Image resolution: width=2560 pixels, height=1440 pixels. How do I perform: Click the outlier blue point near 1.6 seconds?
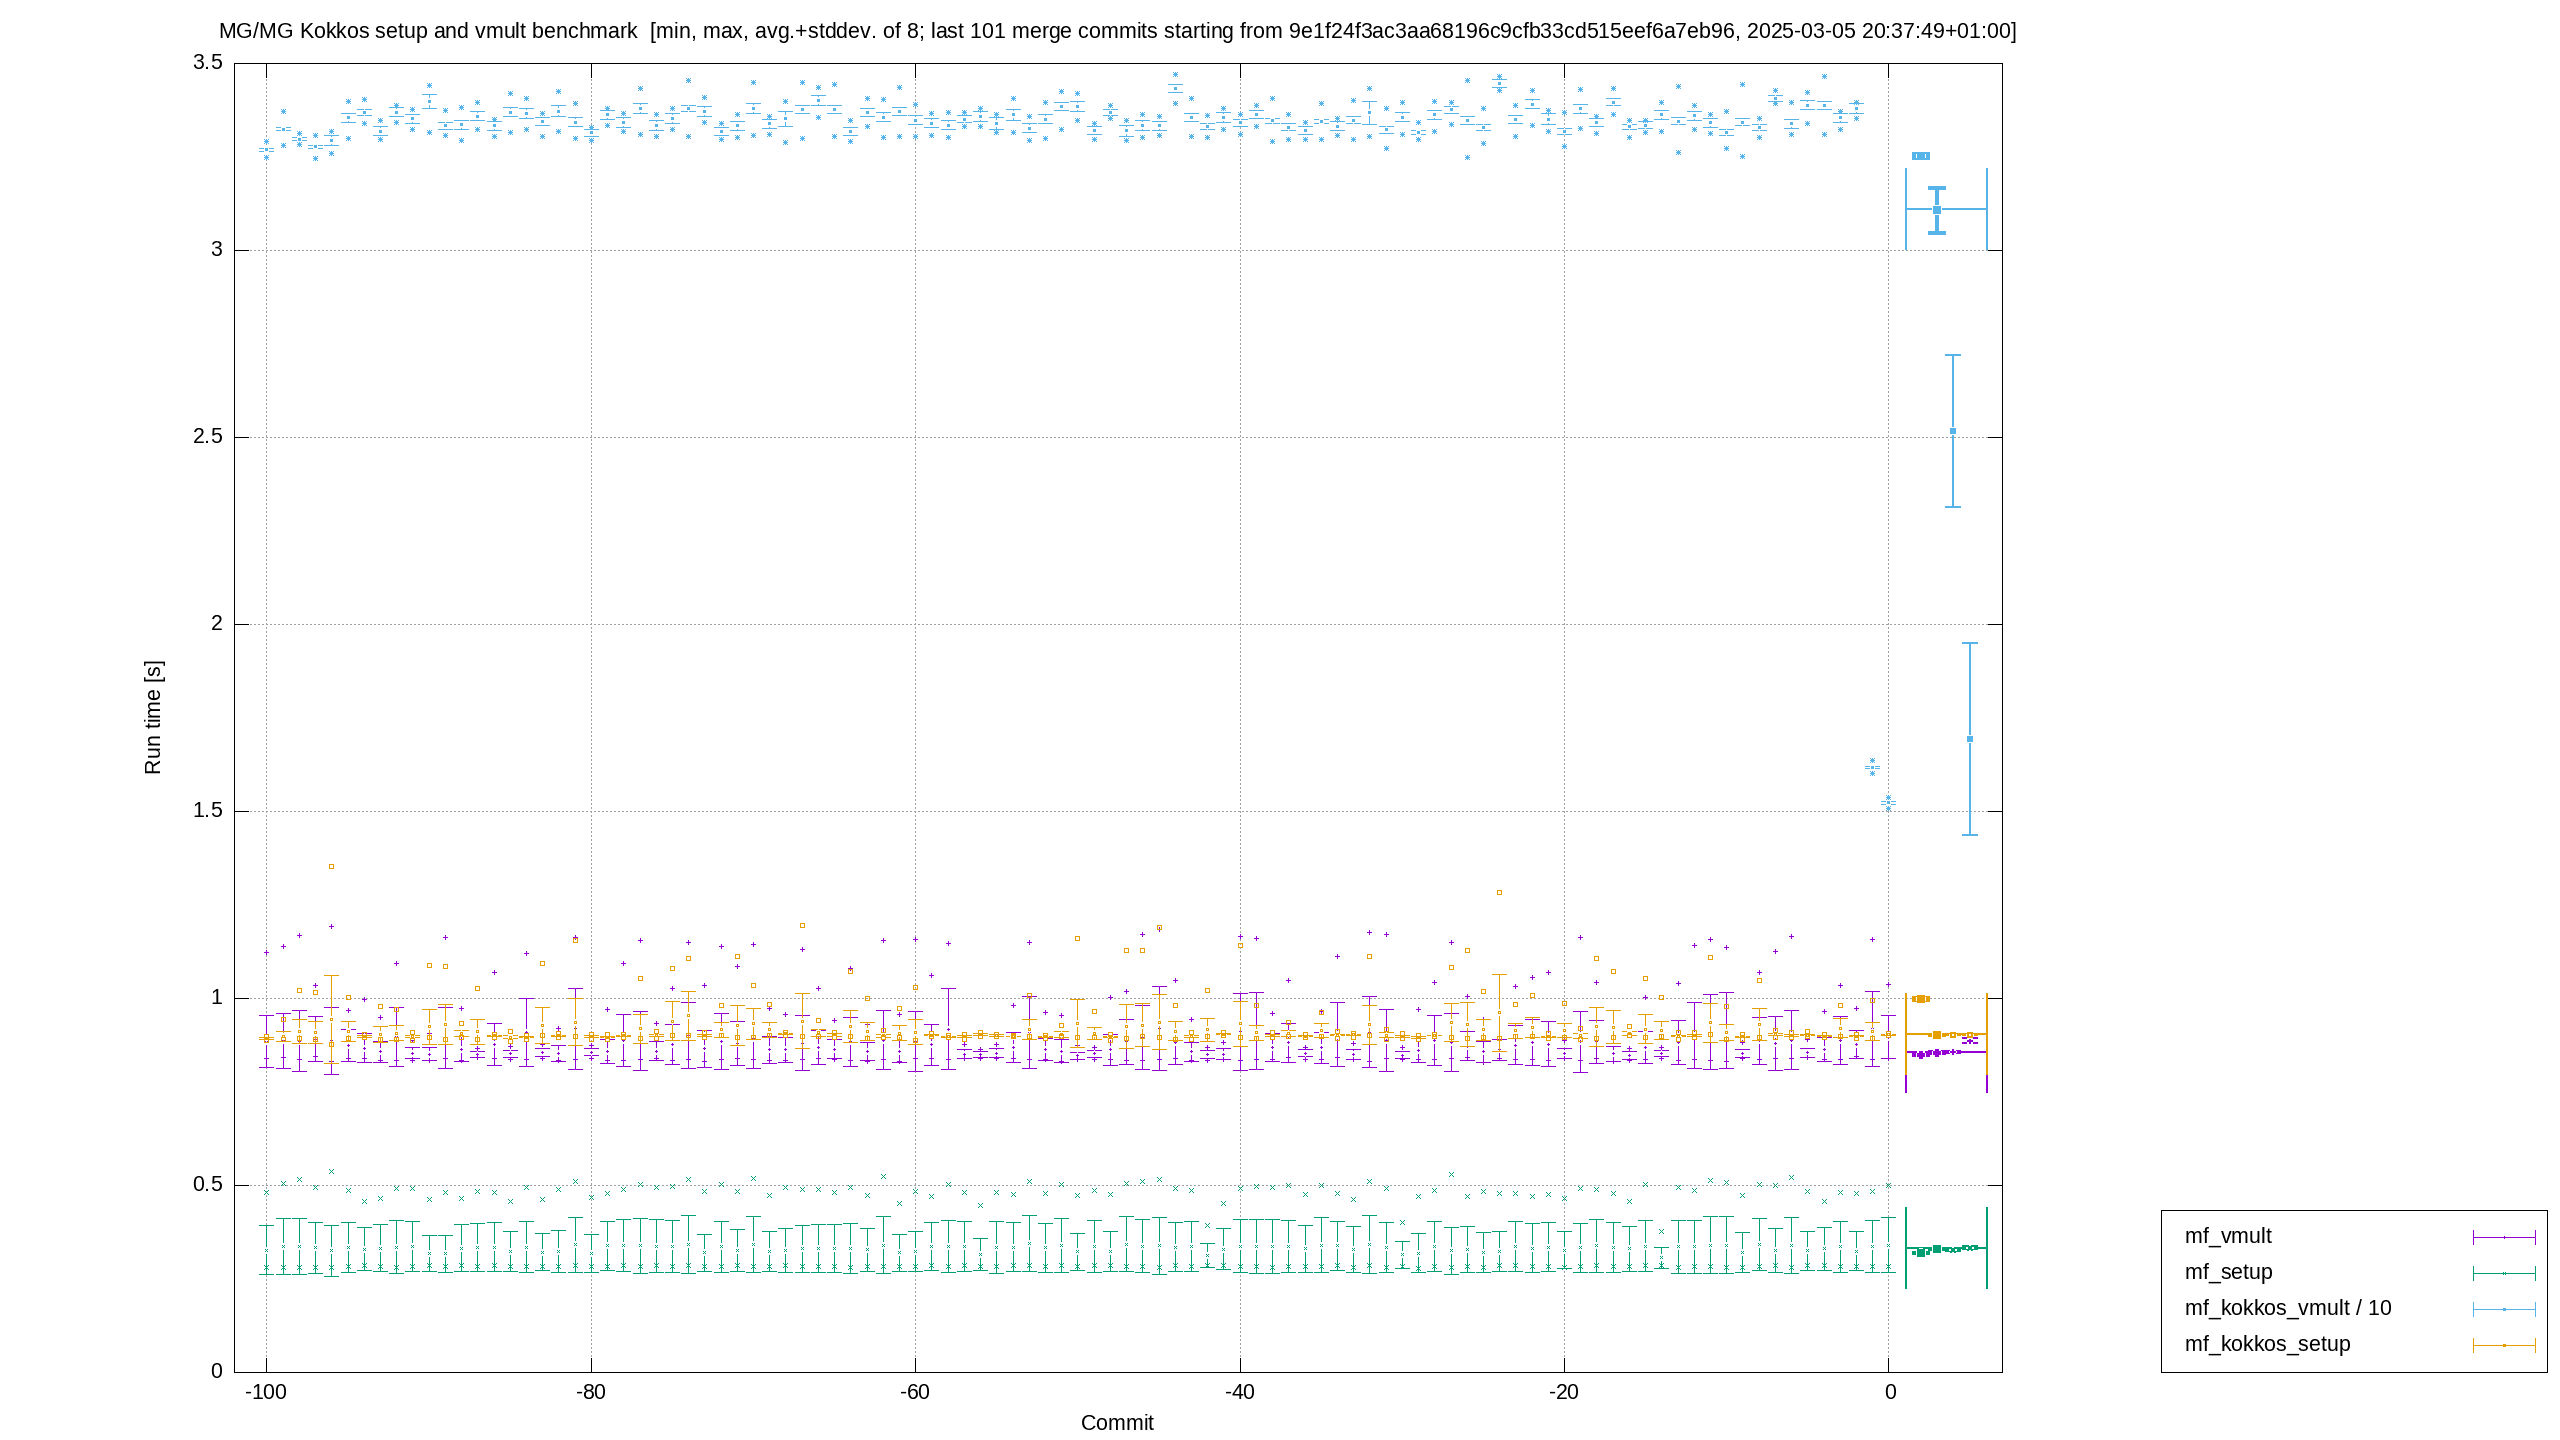tap(1872, 767)
